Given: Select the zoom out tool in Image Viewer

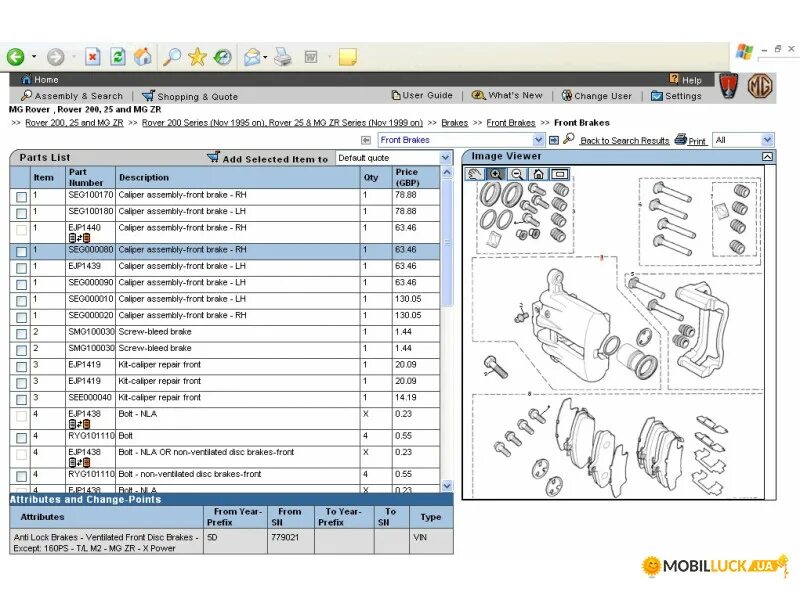Looking at the screenshot, I should (517, 174).
